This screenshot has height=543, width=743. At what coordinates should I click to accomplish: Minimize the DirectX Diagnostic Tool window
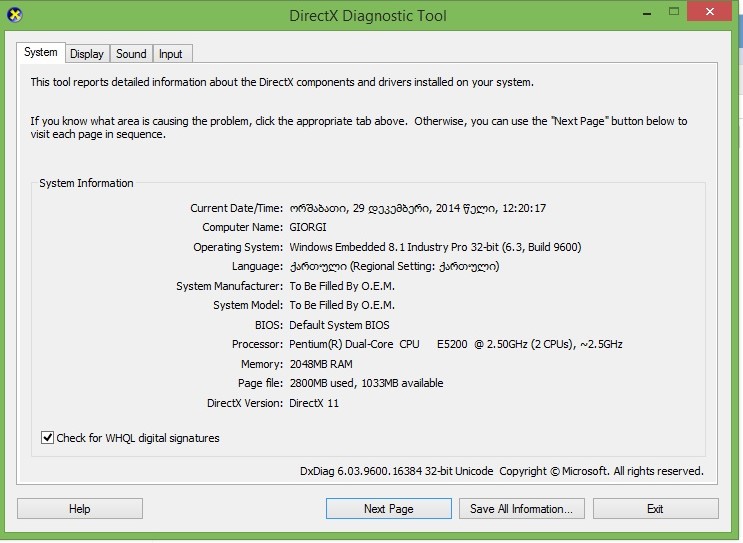[647, 12]
